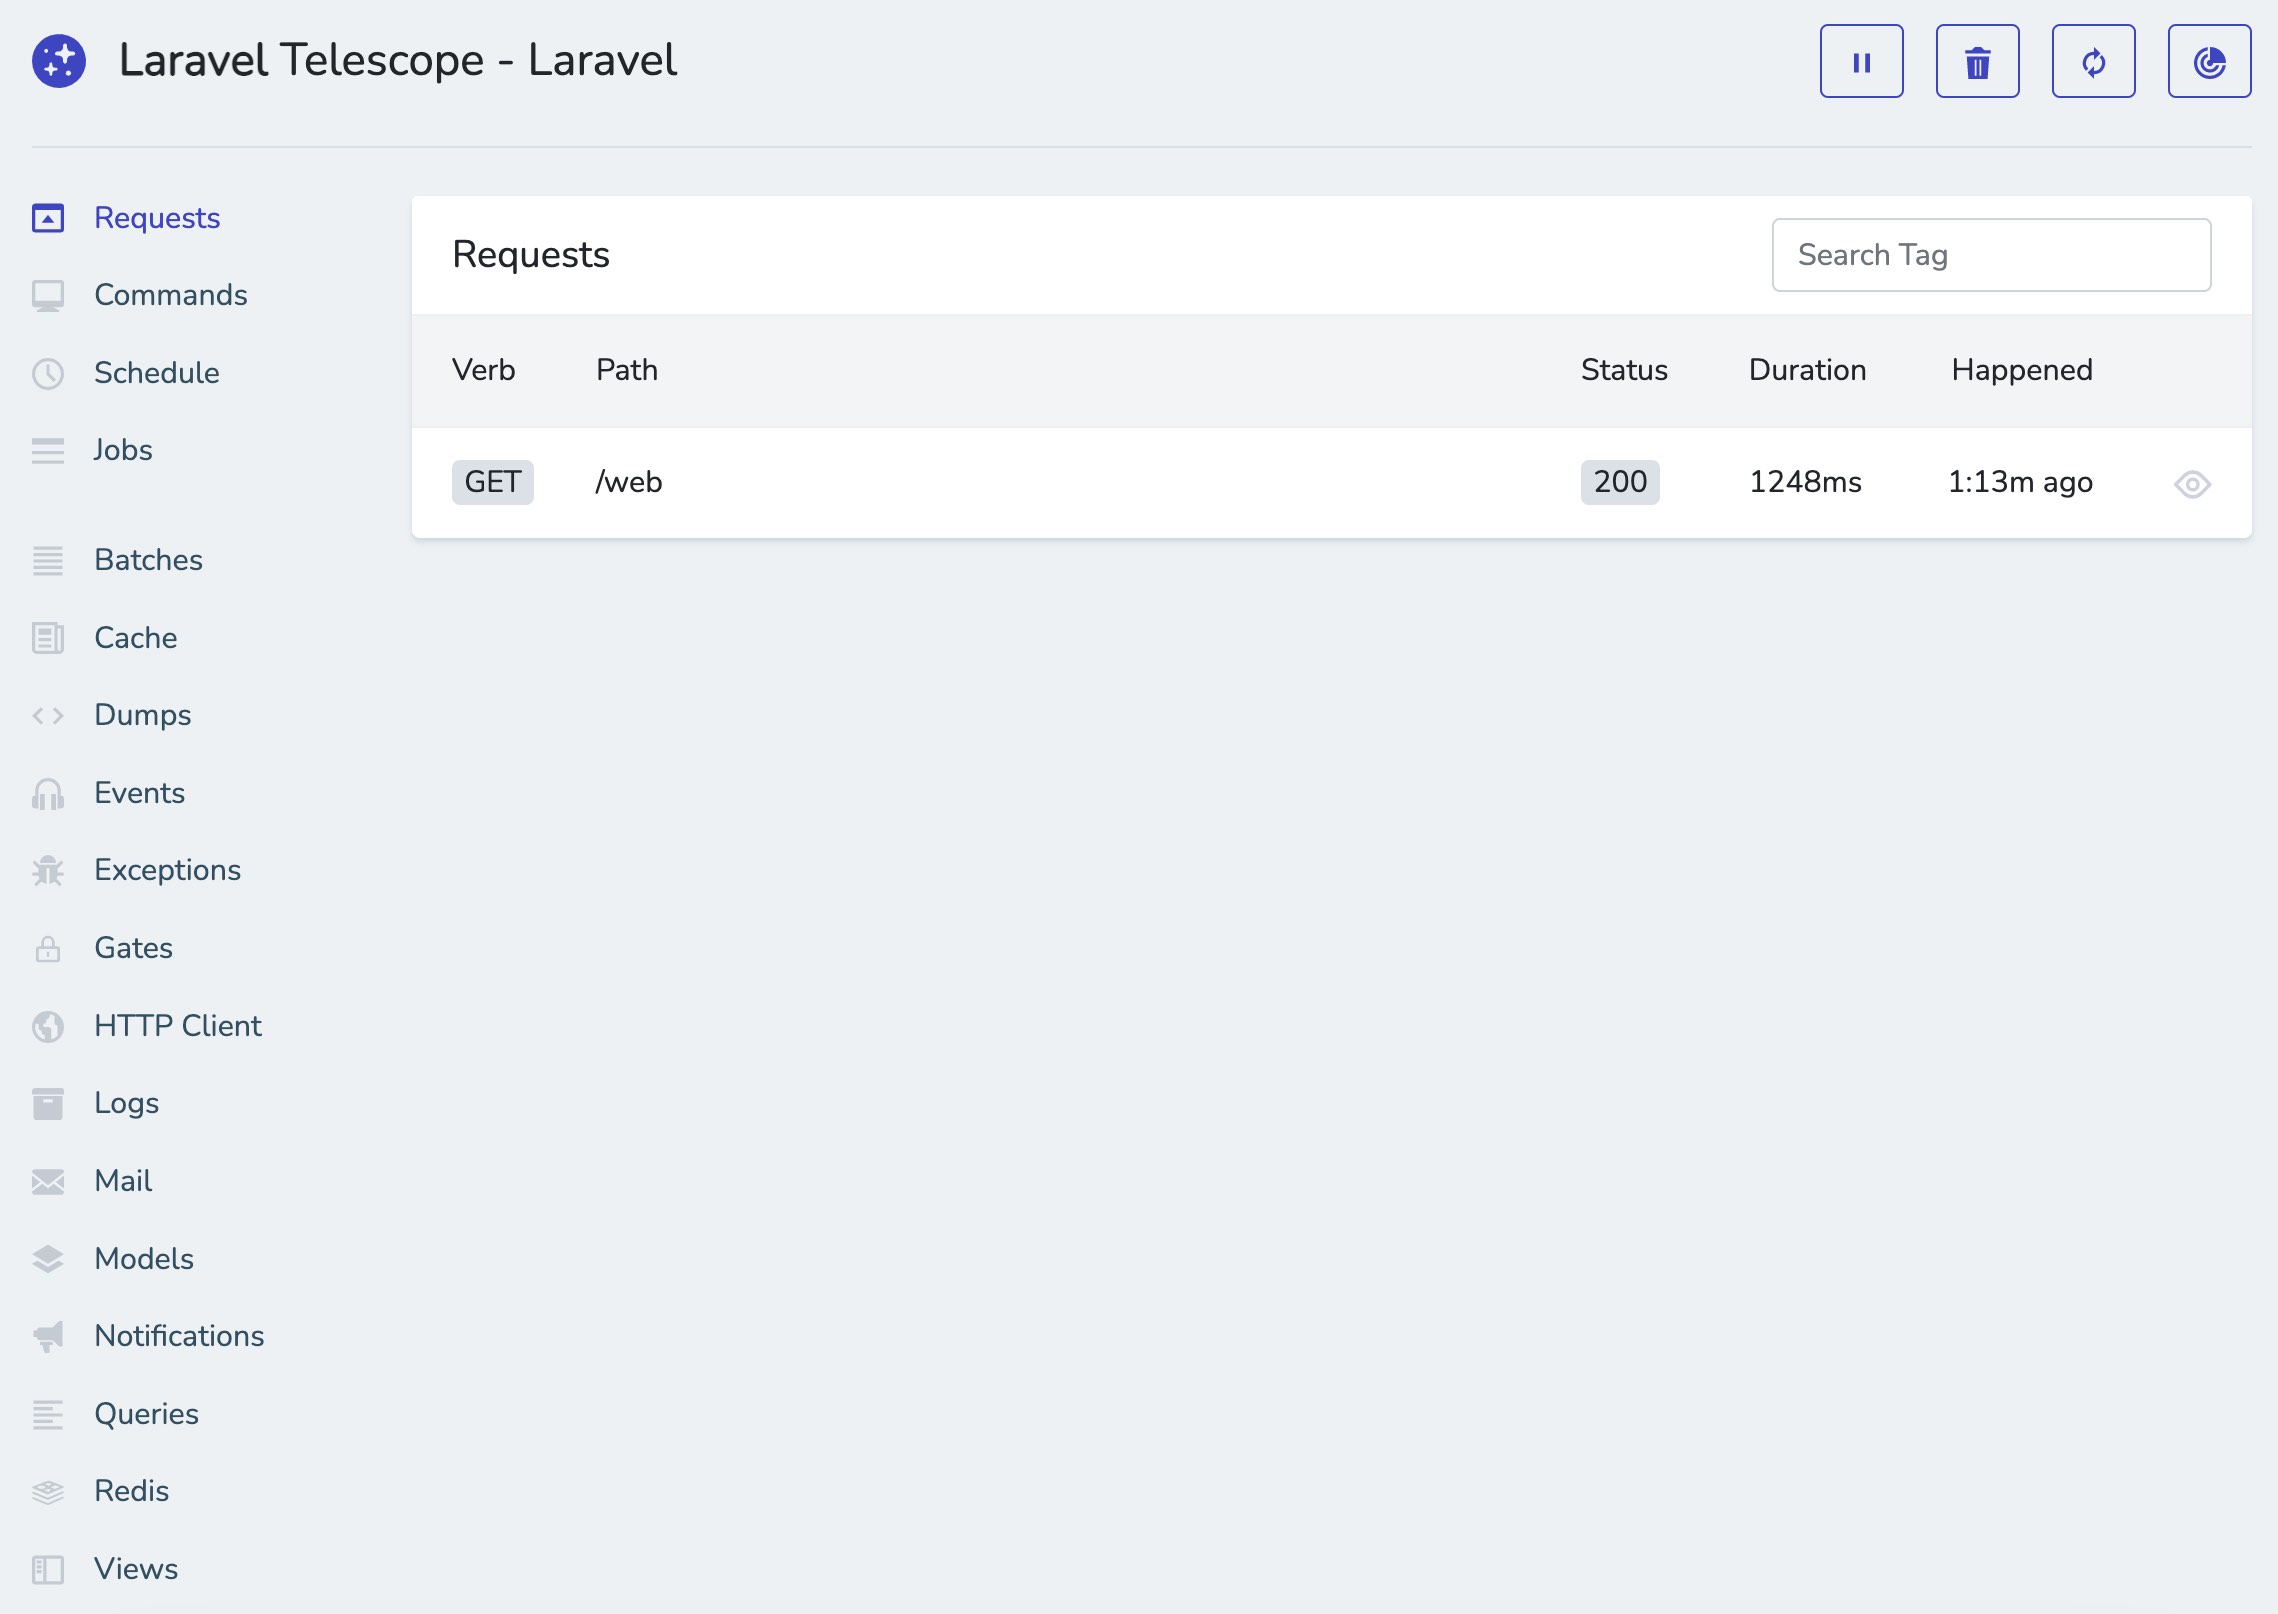Image resolution: width=2278 pixels, height=1614 pixels.
Task: Click the 200 status badge
Action: coord(1619,482)
